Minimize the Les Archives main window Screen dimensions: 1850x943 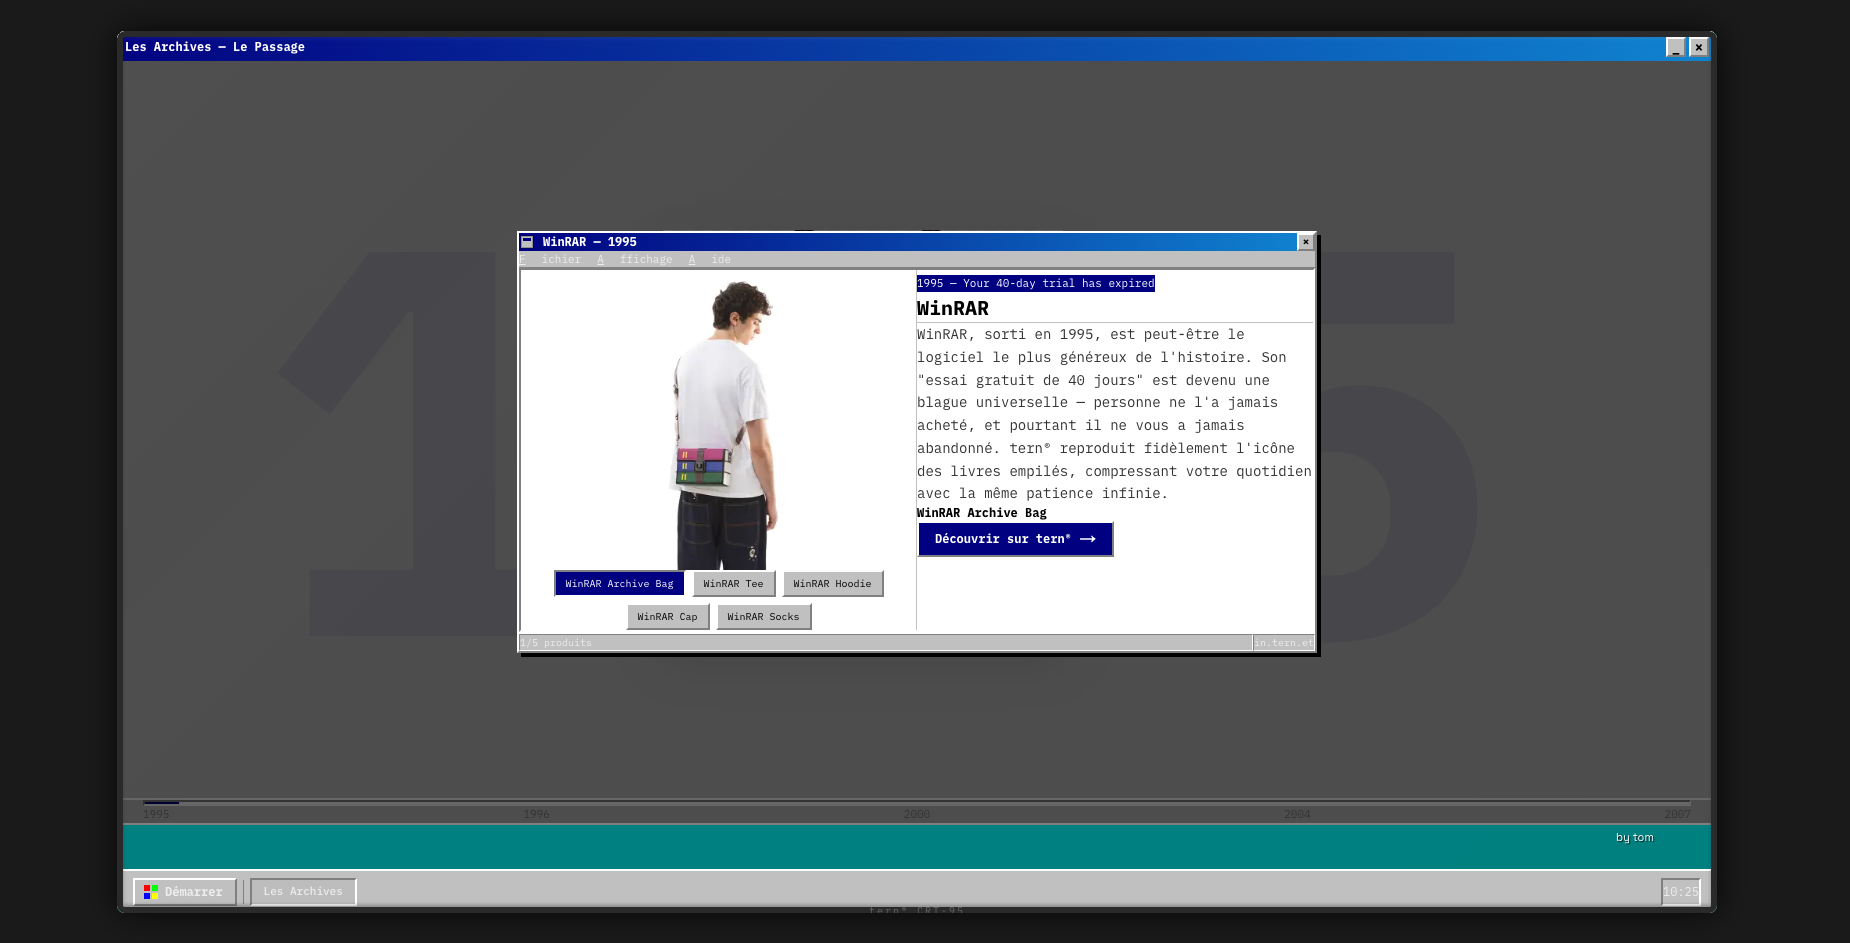coord(1675,47)
